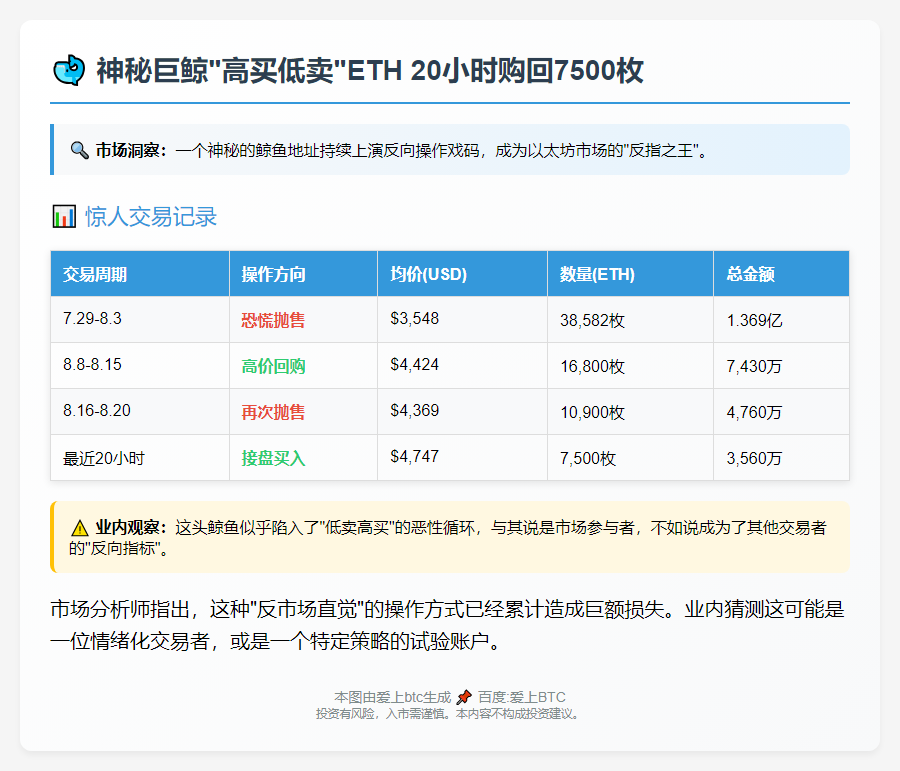900x771 pixels.
Task: Select the 数量(ETH) column header
Action: (597, 274)
